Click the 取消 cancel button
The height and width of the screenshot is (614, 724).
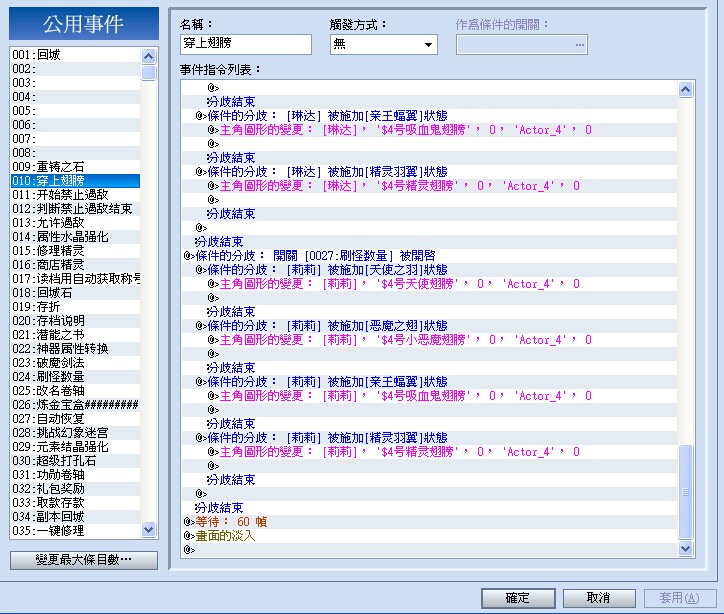[x=599, y=598]
